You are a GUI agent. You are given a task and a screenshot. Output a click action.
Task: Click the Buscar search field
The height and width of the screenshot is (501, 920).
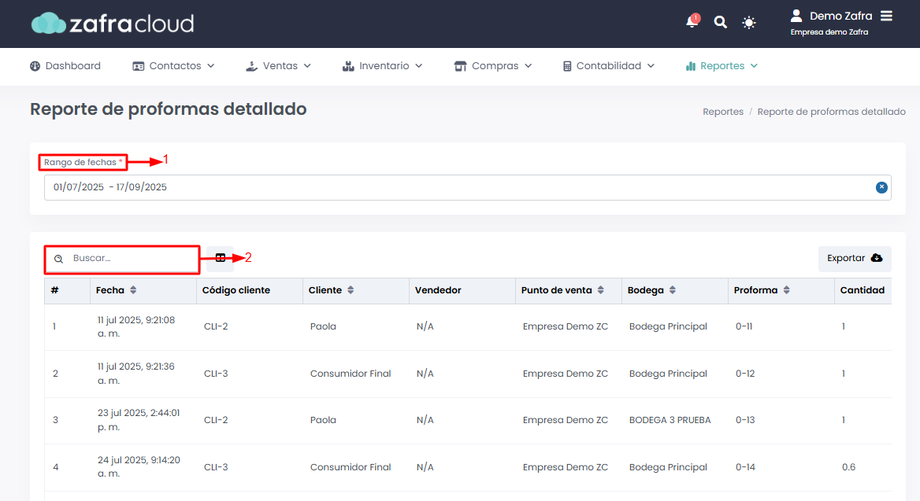(x=122, y=258)
